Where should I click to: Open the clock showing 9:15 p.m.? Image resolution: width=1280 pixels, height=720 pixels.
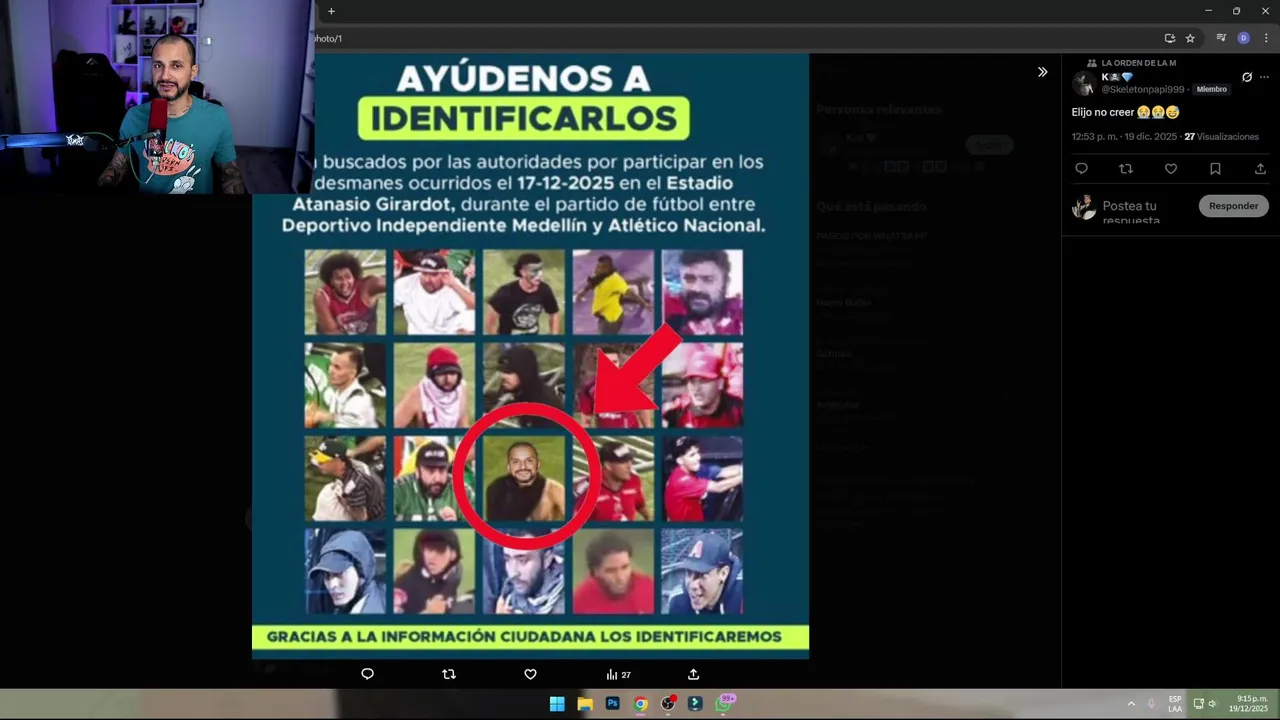1251,704
